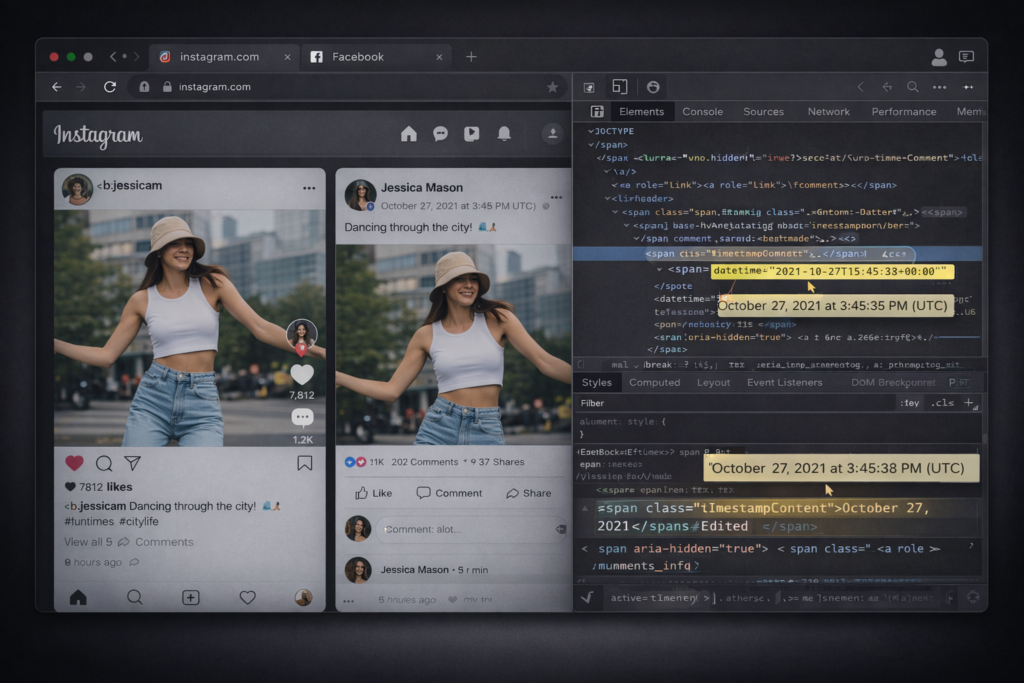Reload the page with the refresh button
Image resolution: width=1024 pixels, height=683 pixels.
point(110,87)
